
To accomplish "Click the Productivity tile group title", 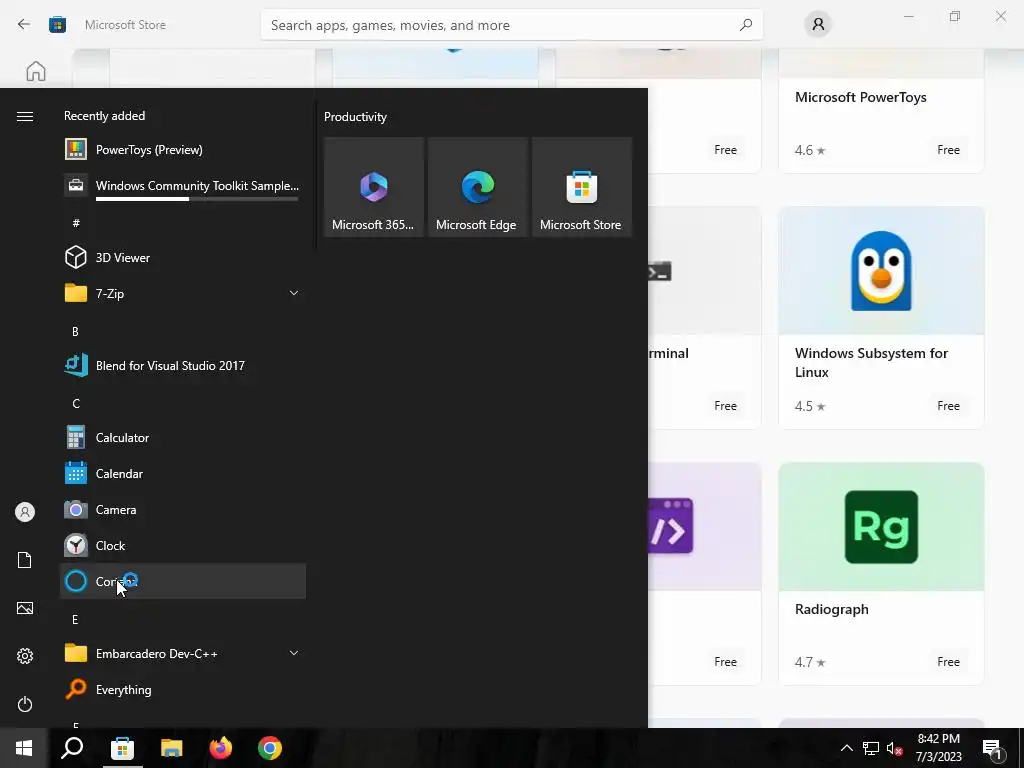I will point(355,117).
